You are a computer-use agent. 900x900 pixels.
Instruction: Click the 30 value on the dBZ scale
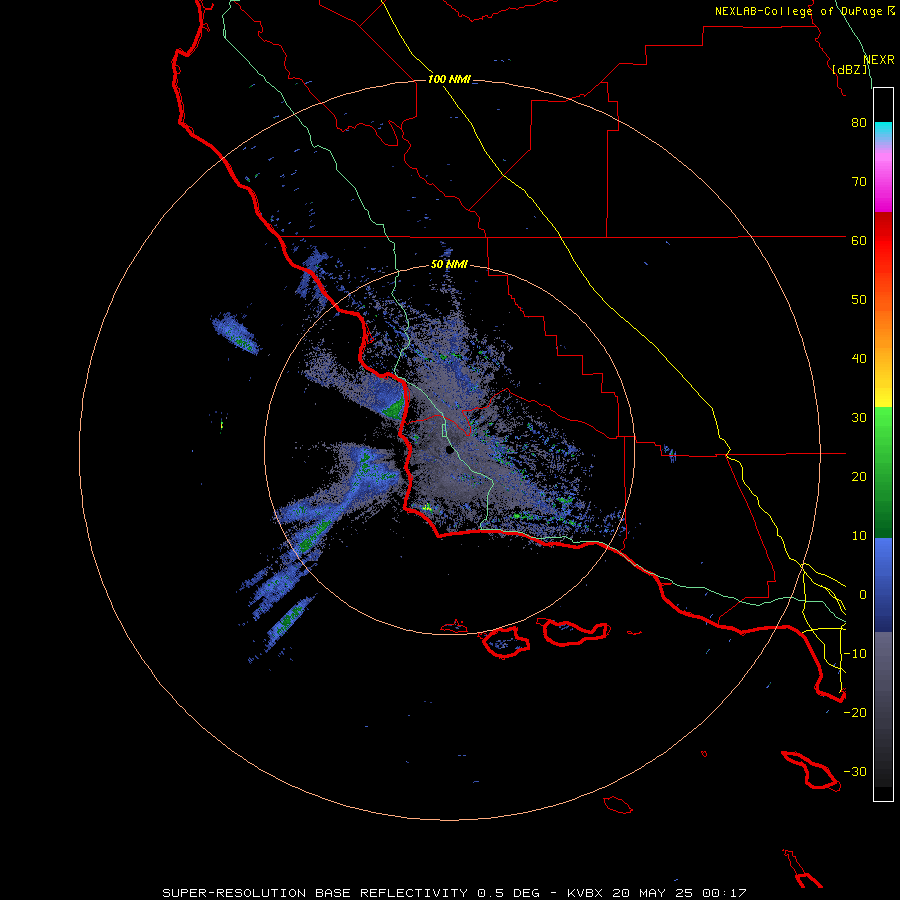pos(859,418)
